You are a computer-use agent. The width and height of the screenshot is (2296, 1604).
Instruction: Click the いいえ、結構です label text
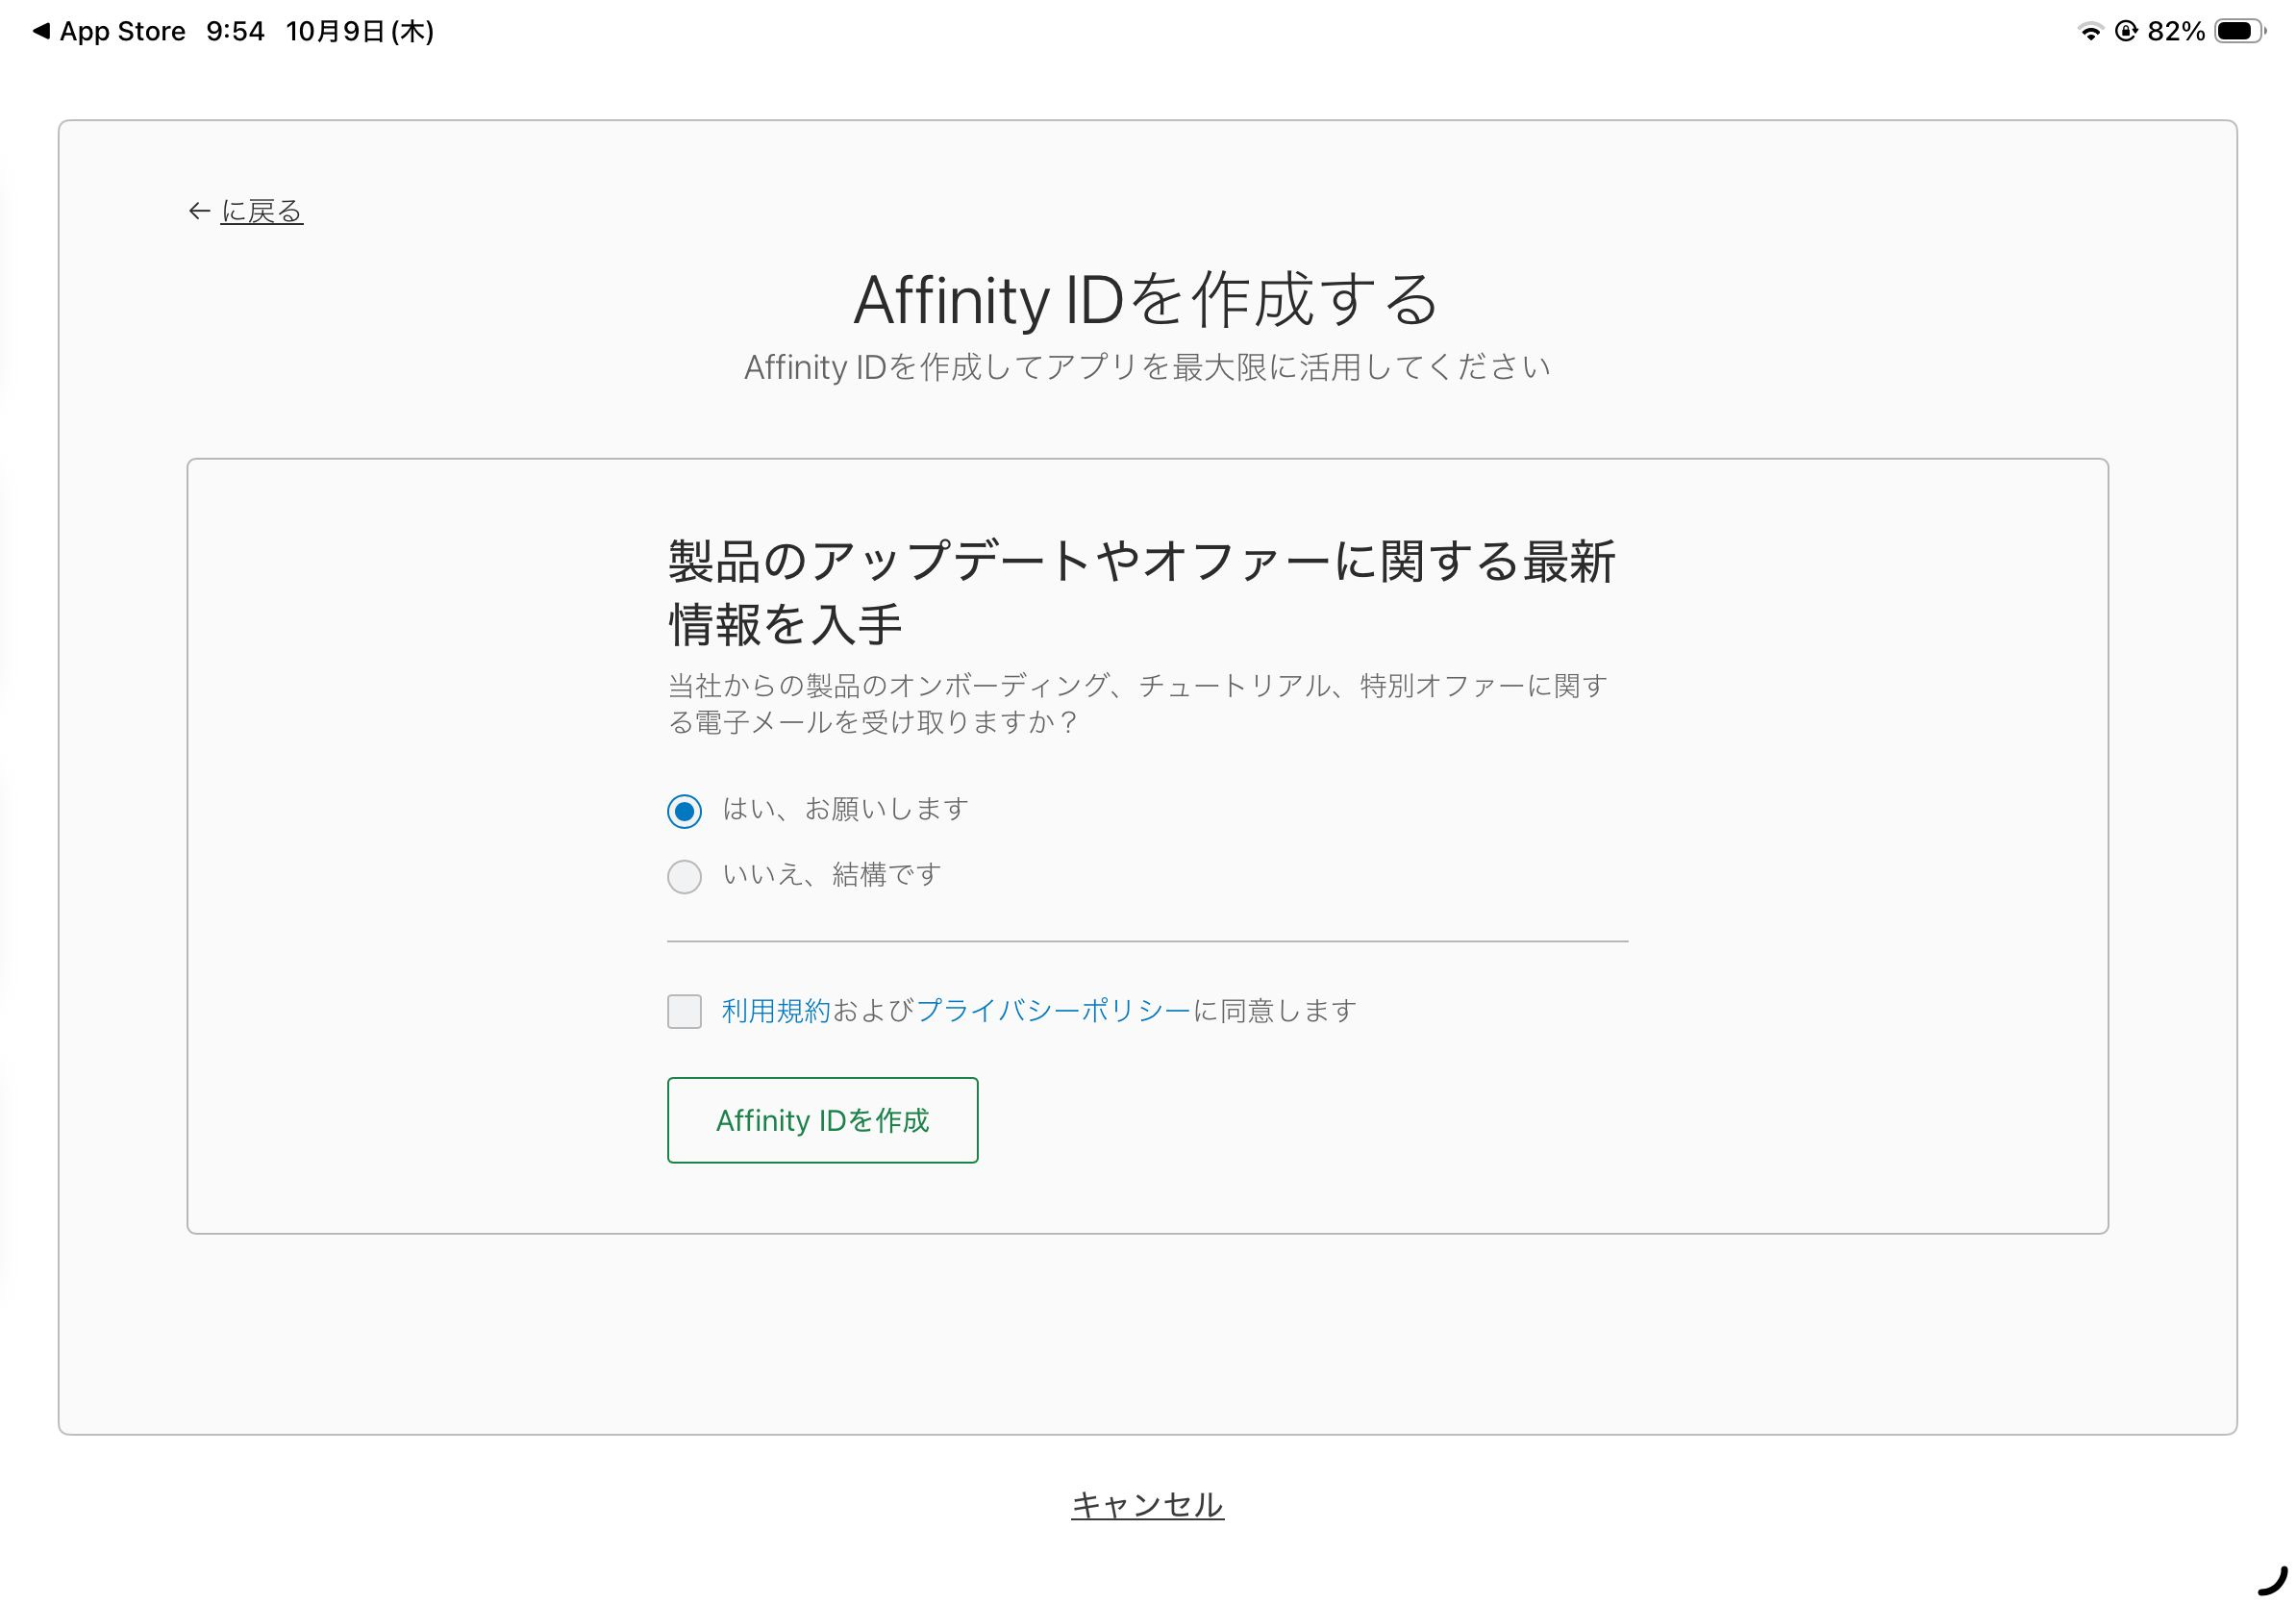pos(831,875)
